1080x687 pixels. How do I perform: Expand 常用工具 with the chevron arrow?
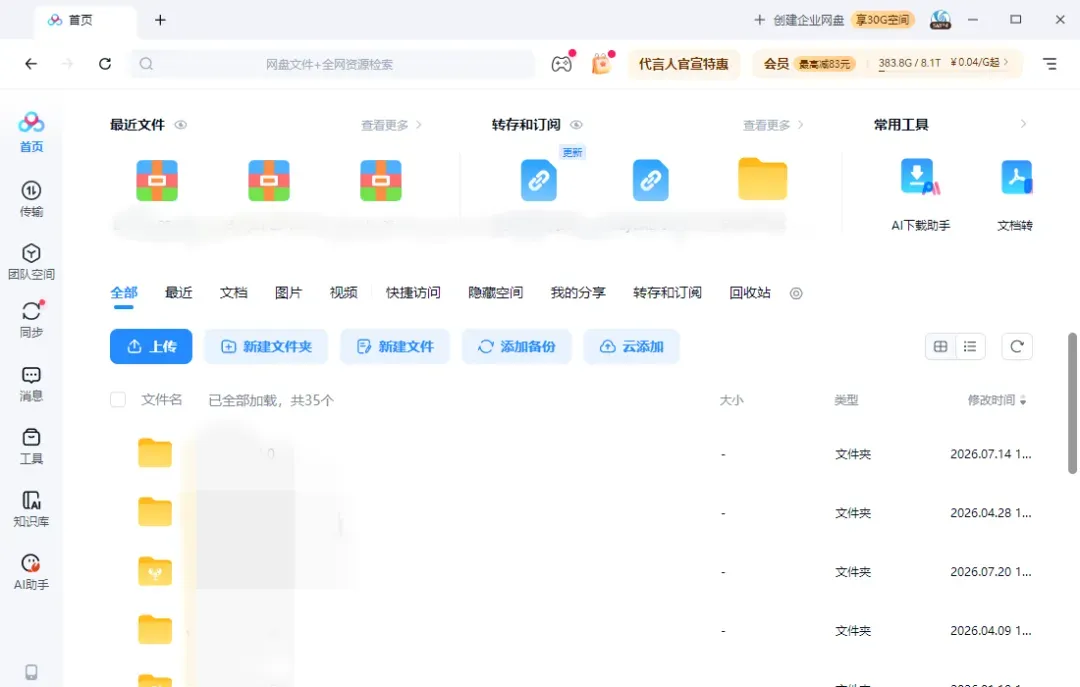[x=1023, y=124]
